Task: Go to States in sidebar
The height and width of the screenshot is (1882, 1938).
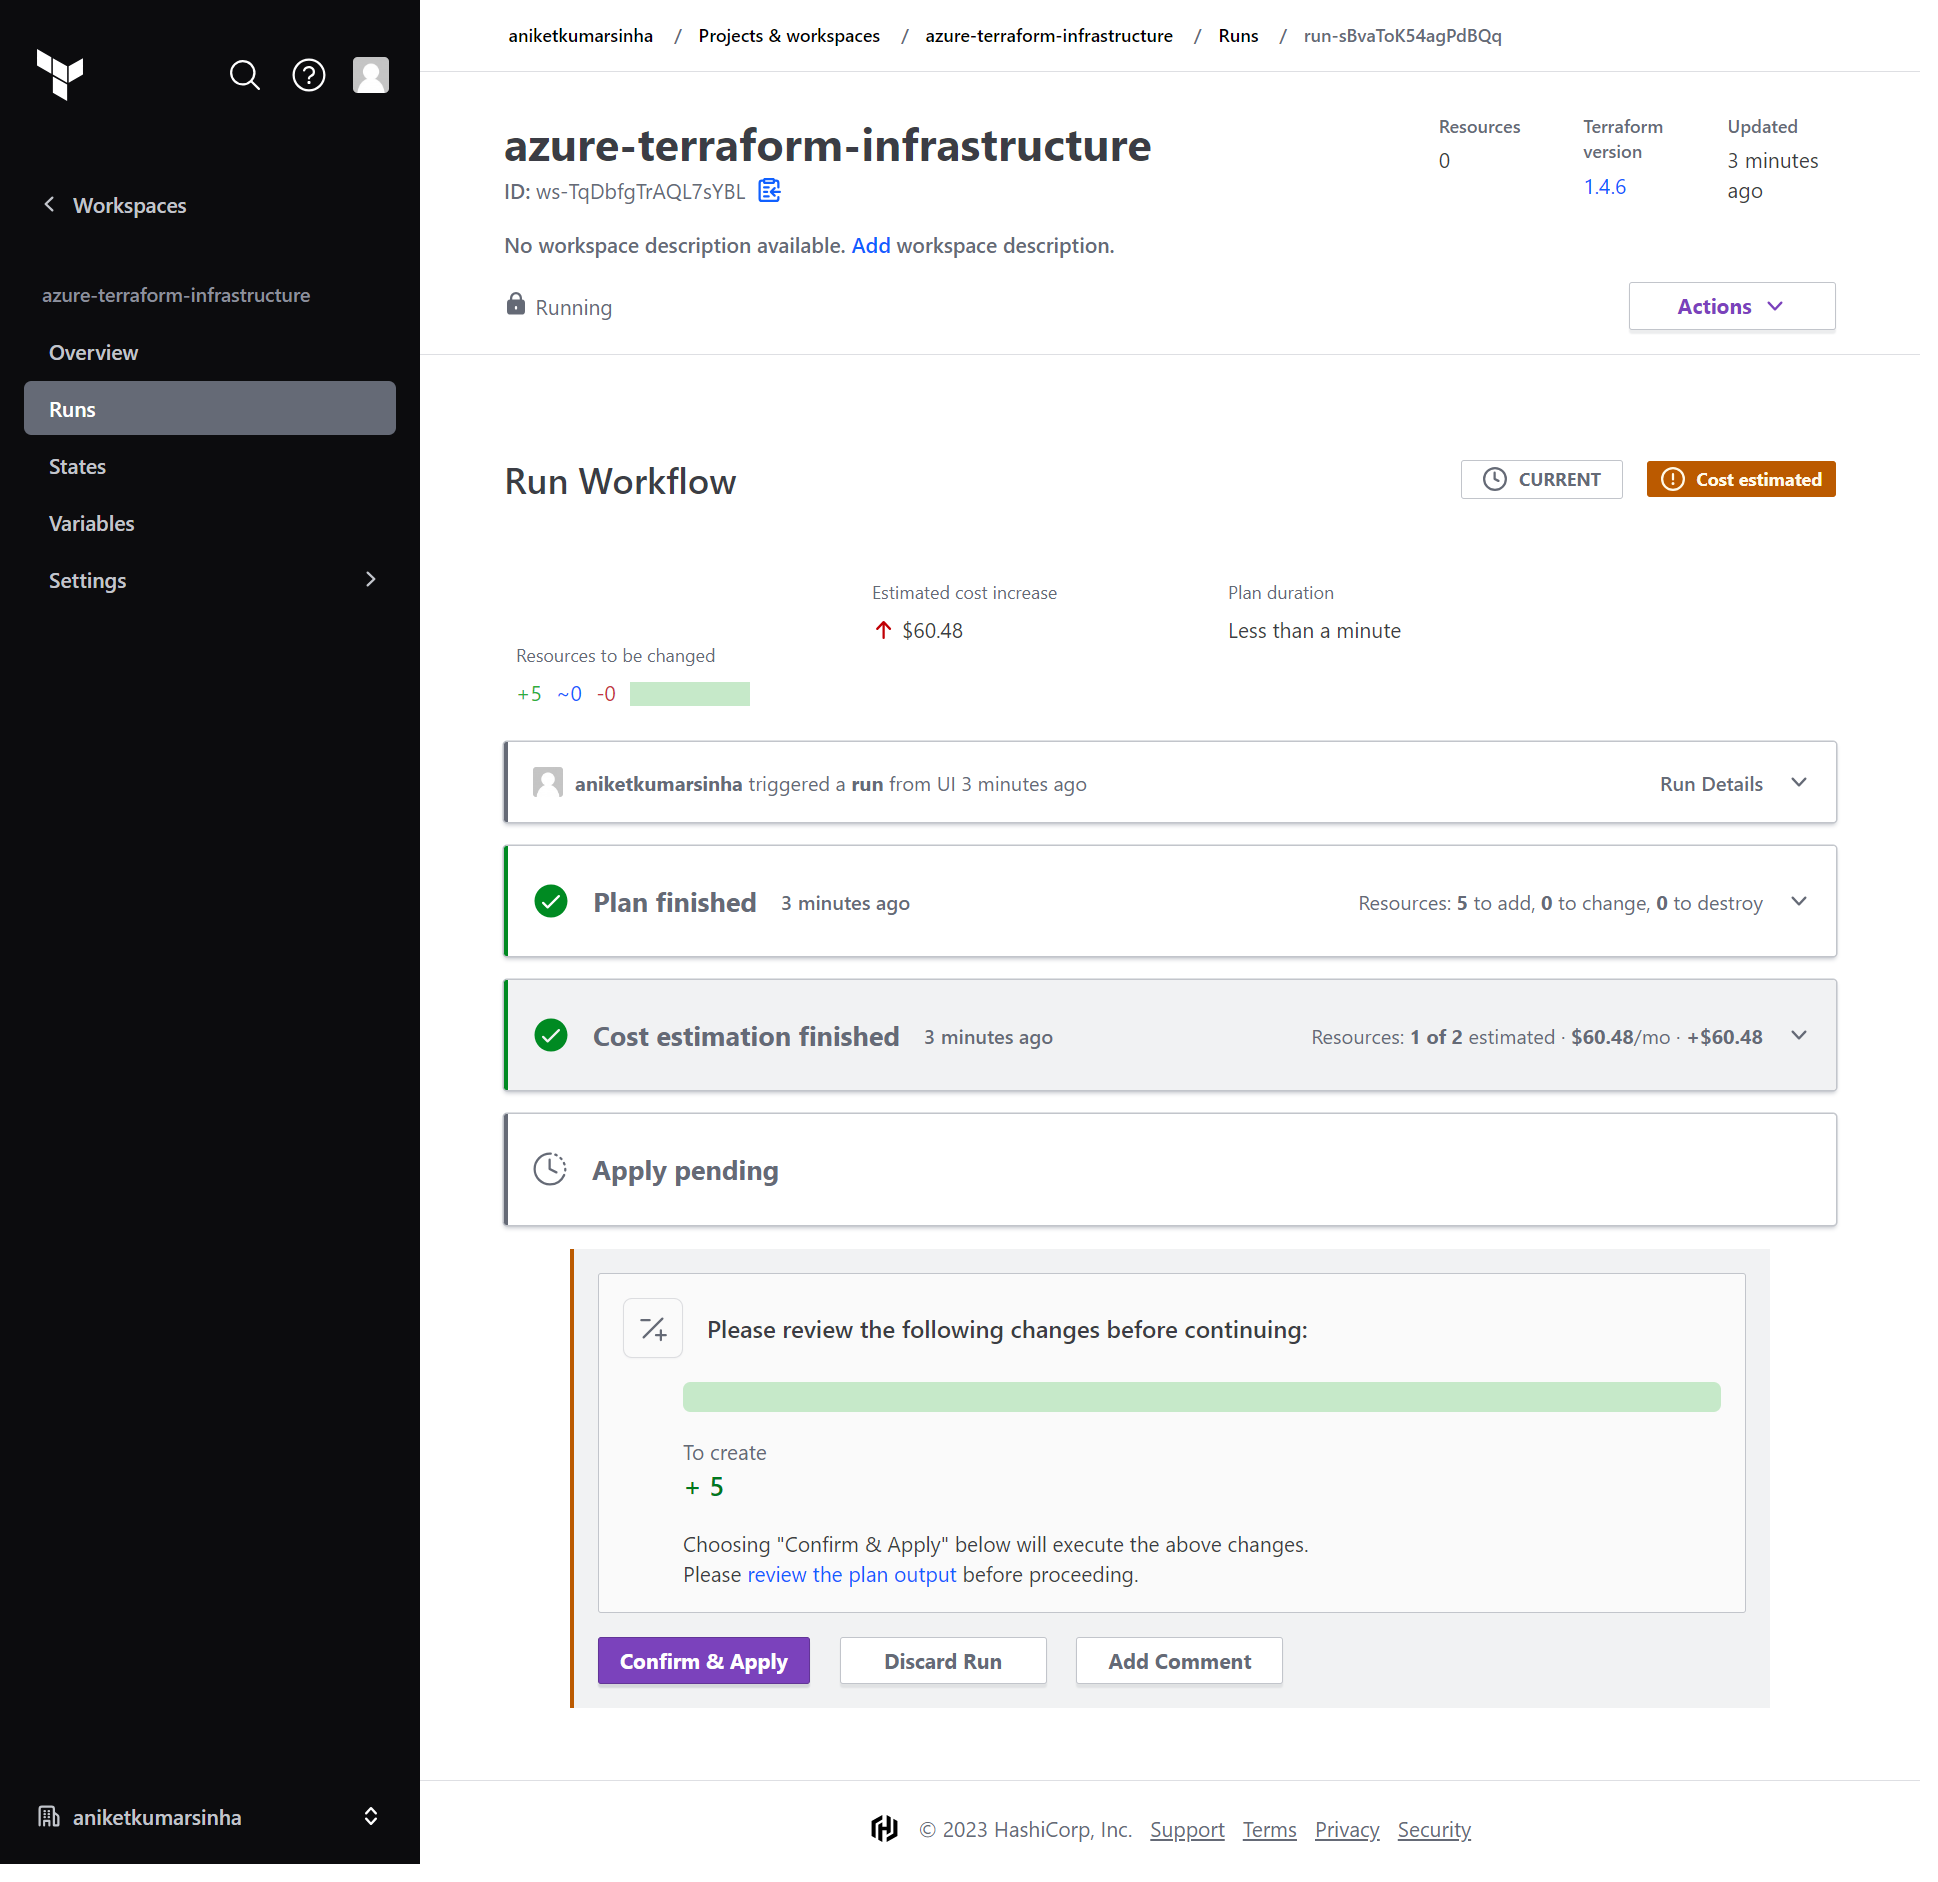Action: point(210,466)
